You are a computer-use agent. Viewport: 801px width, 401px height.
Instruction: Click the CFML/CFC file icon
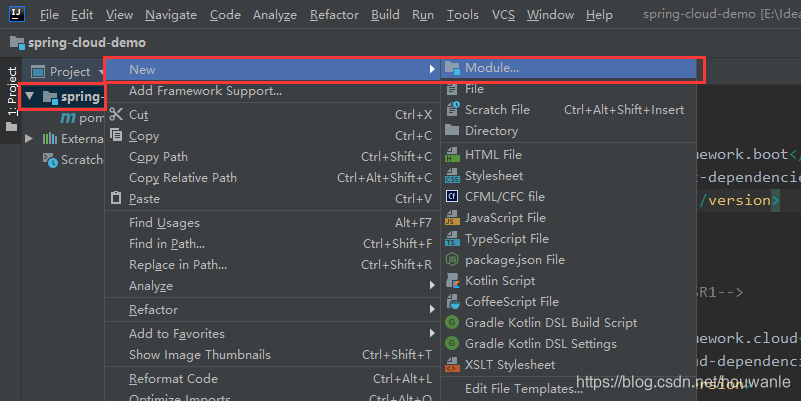coord(452,196)
